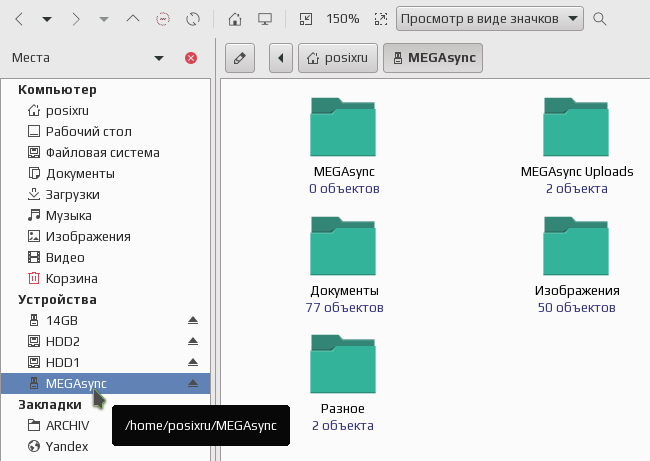This screenshot has height=461, width=650.
Task: Go forward with the right arrow
Action: click(75, 19)
